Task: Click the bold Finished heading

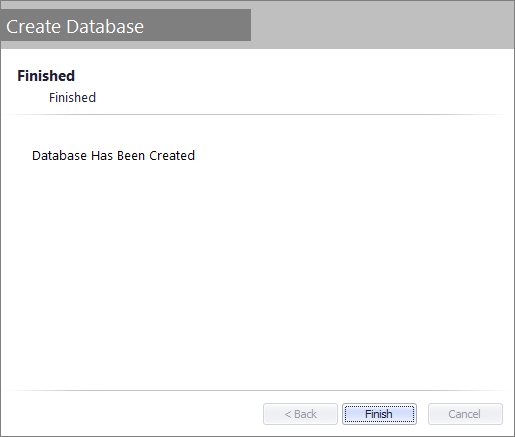Action: [x=46, y=76]
